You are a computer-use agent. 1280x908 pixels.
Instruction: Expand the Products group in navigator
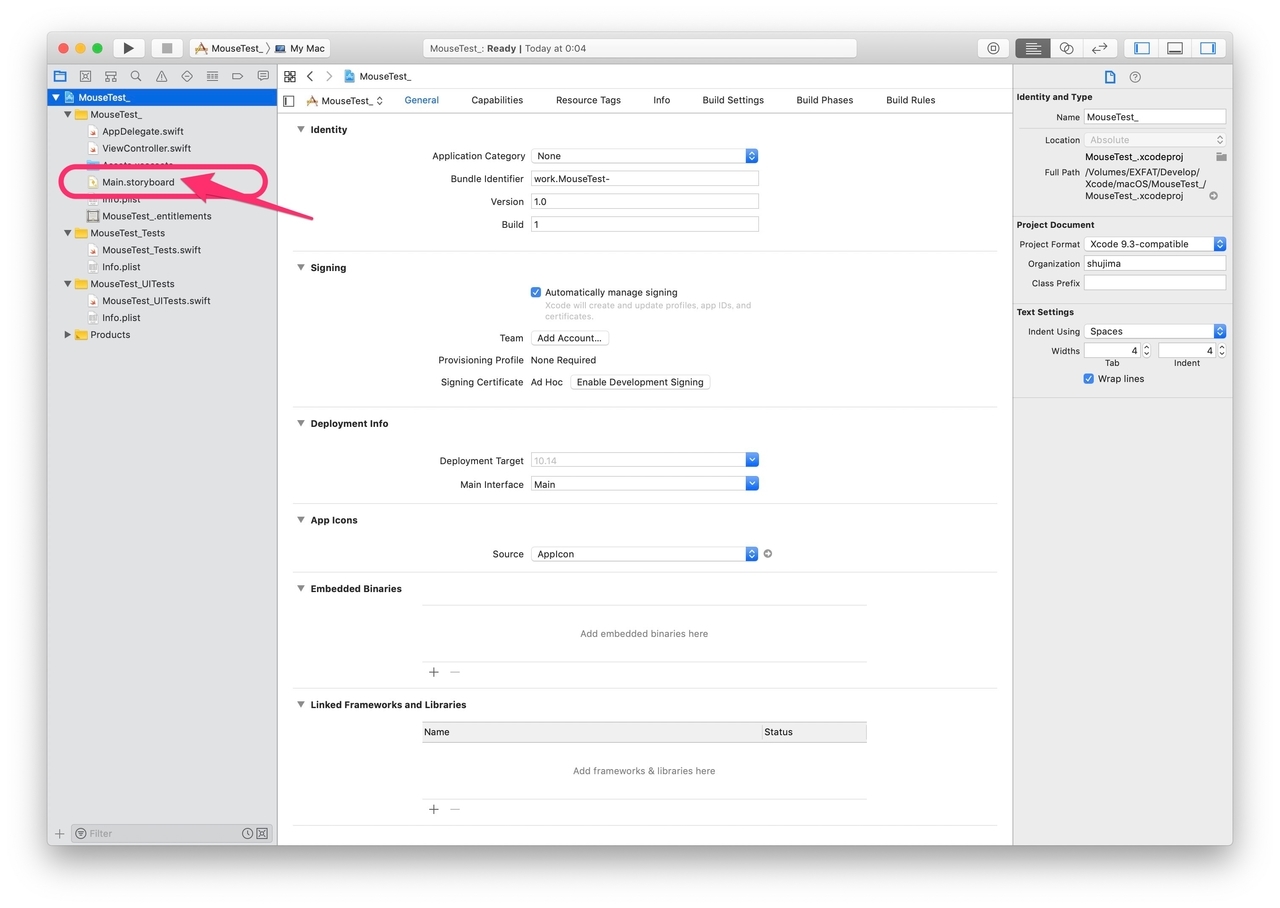tap(68, 335)
